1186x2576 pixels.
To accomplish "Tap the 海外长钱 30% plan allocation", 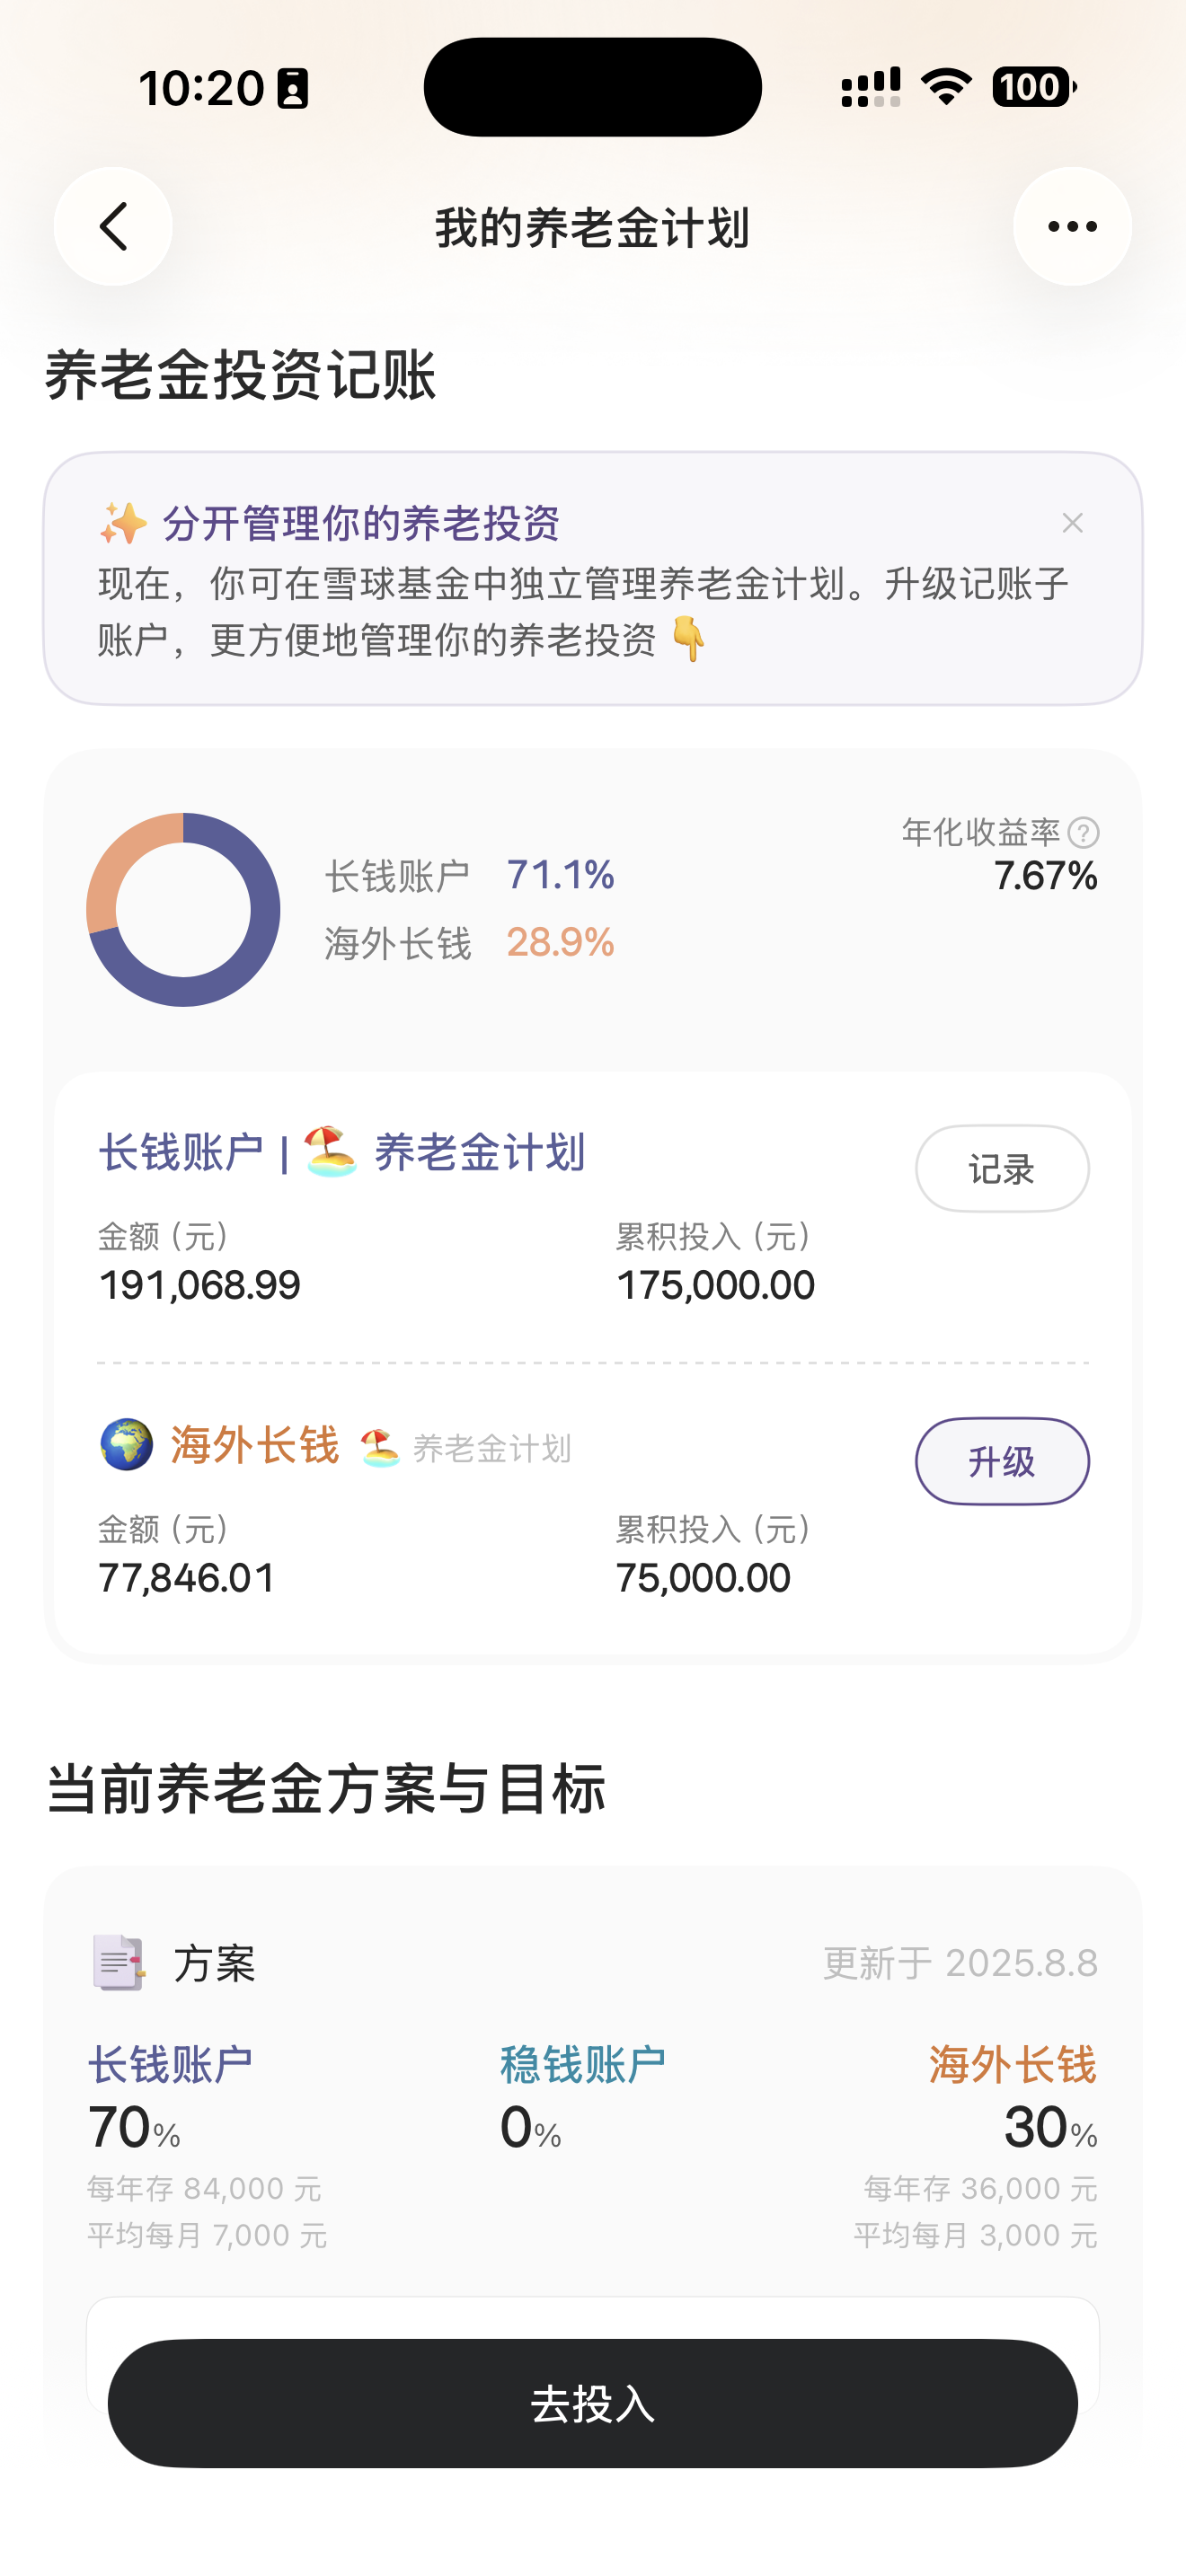I will (x=1012, y=2100).
